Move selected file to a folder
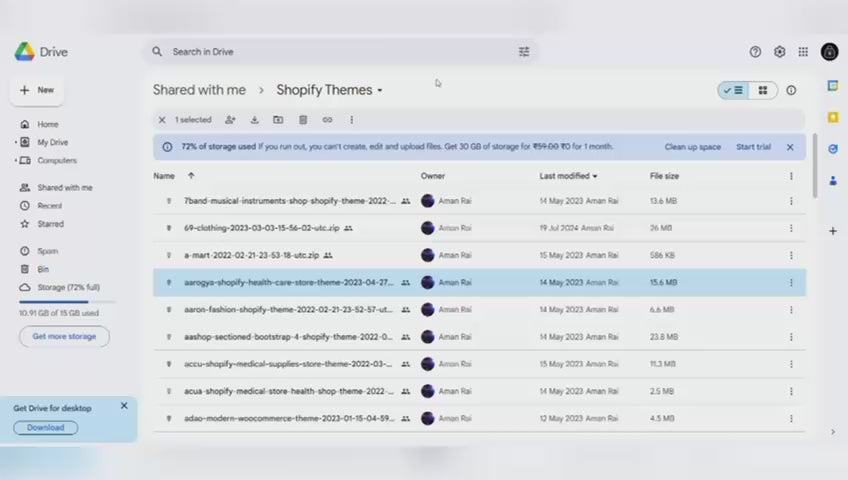 [x=278, y=120]
